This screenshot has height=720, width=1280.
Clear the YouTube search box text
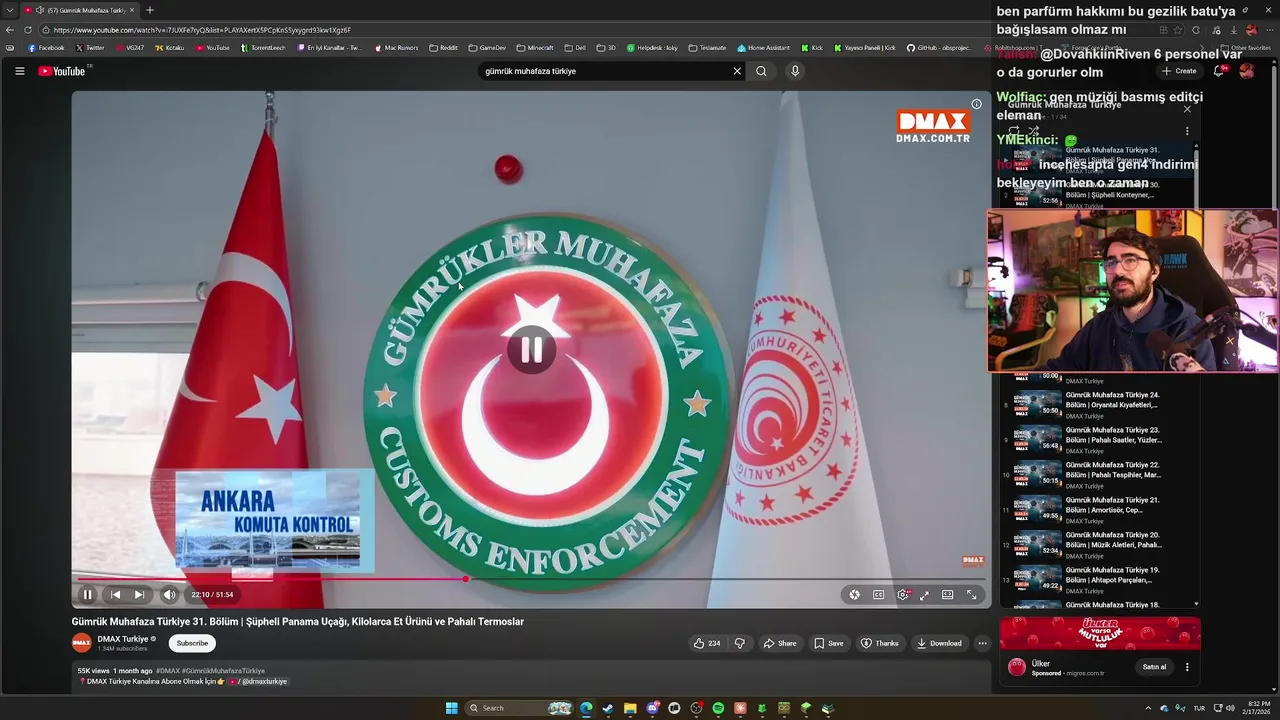click(737, 71)
